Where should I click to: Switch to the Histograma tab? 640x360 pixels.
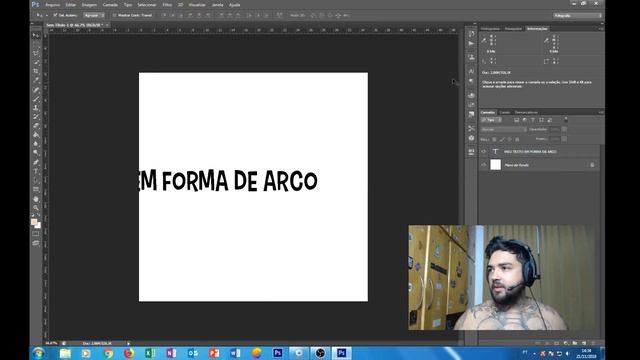coord(490,29)
